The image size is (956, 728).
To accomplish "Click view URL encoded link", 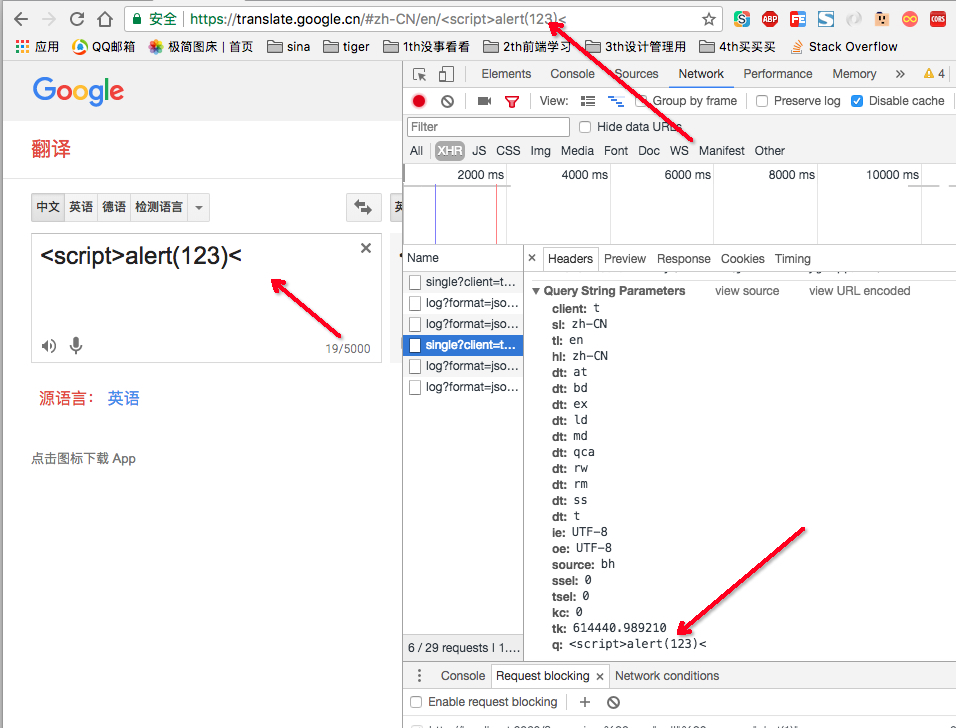I will (859, 291).
